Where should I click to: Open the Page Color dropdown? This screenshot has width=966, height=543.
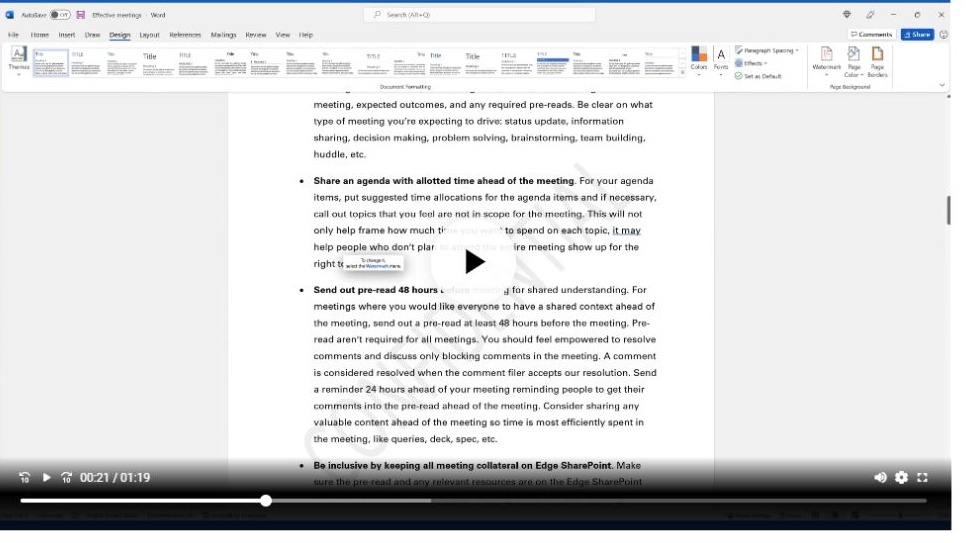(x=854, y=61)
